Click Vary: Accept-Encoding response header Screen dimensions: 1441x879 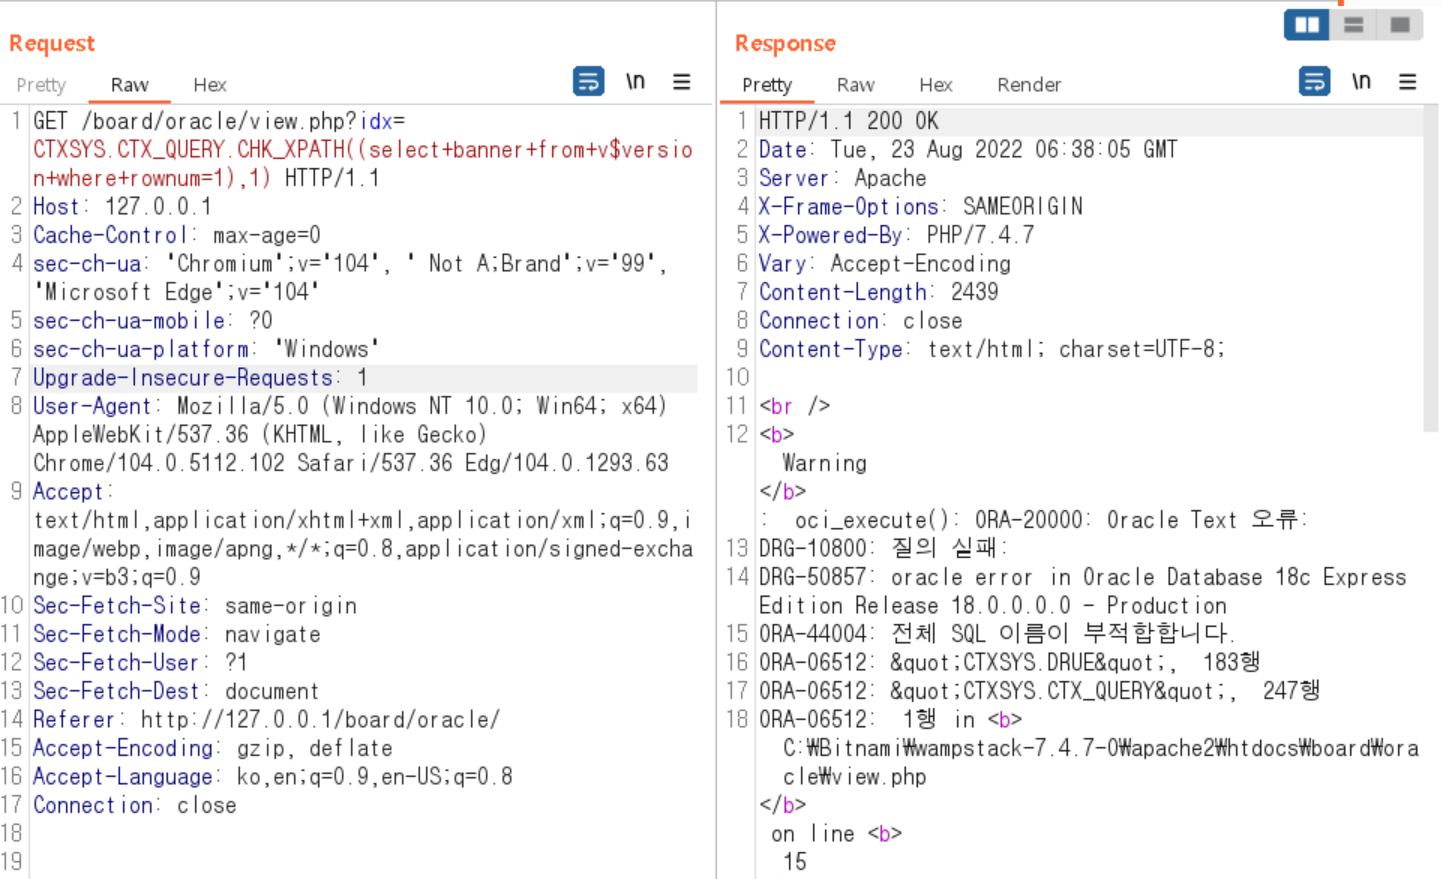pos(884,264)
